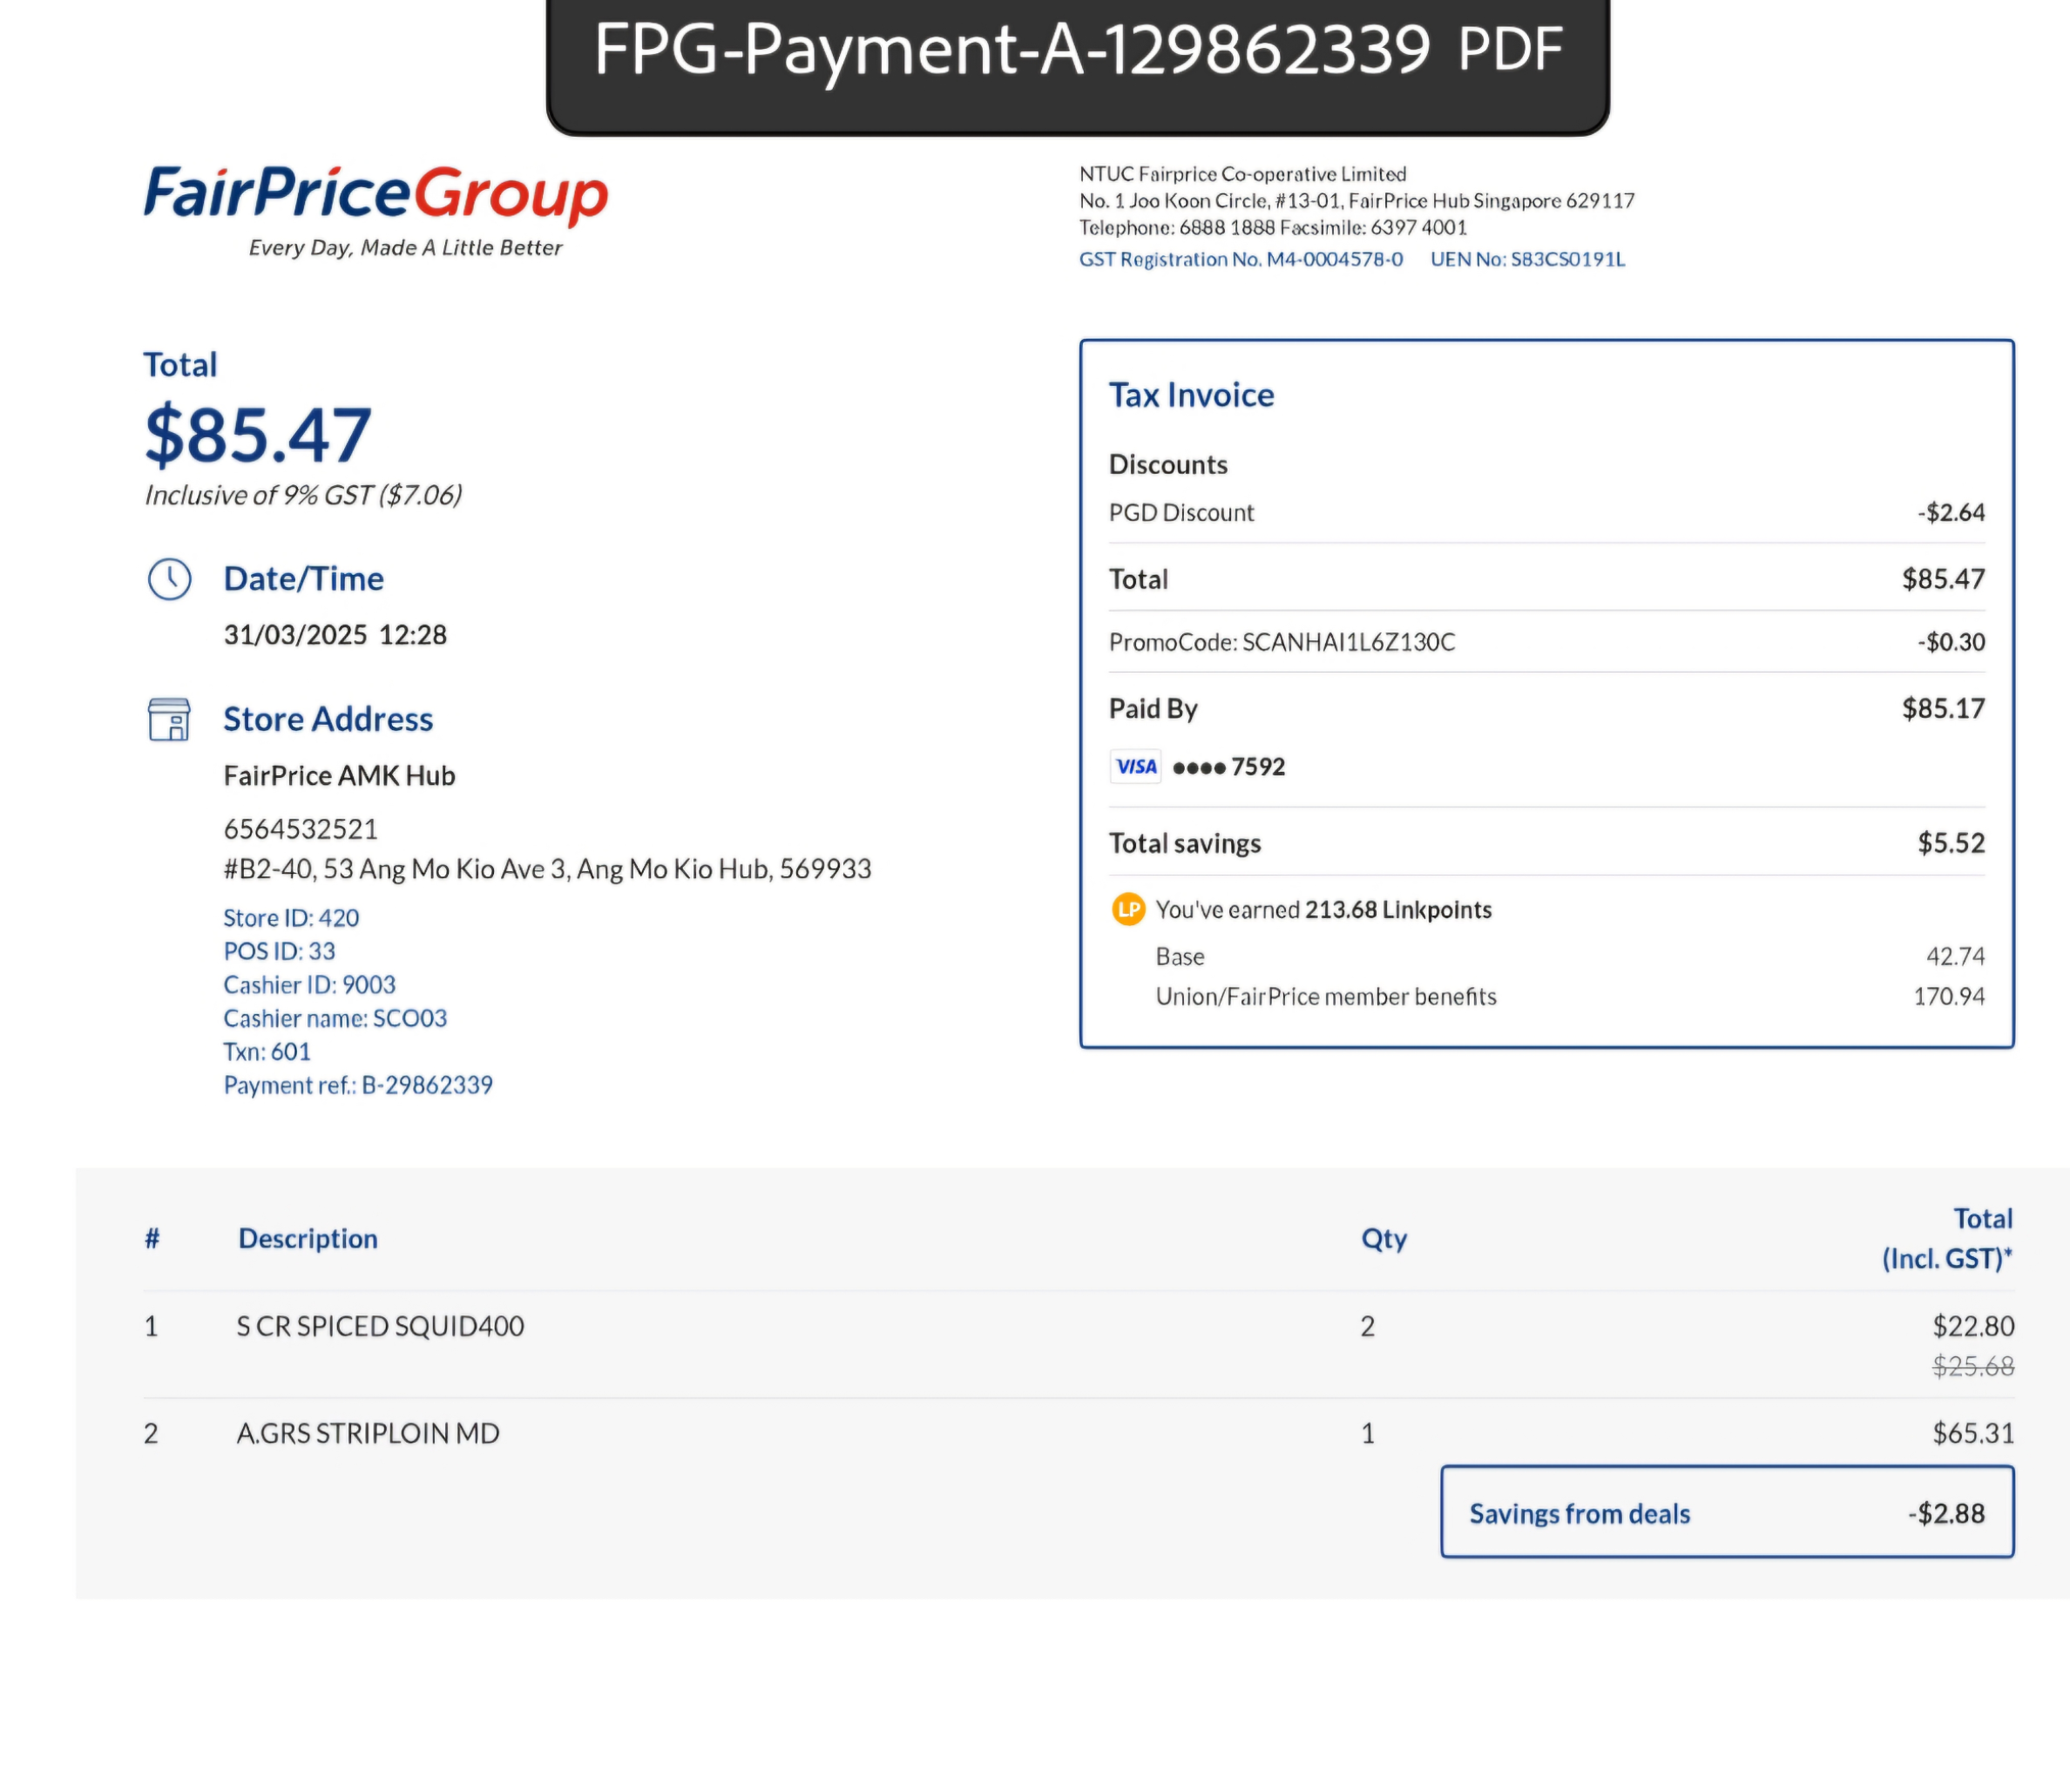Click the store phone number 6564532521

[x=300, y=829]
